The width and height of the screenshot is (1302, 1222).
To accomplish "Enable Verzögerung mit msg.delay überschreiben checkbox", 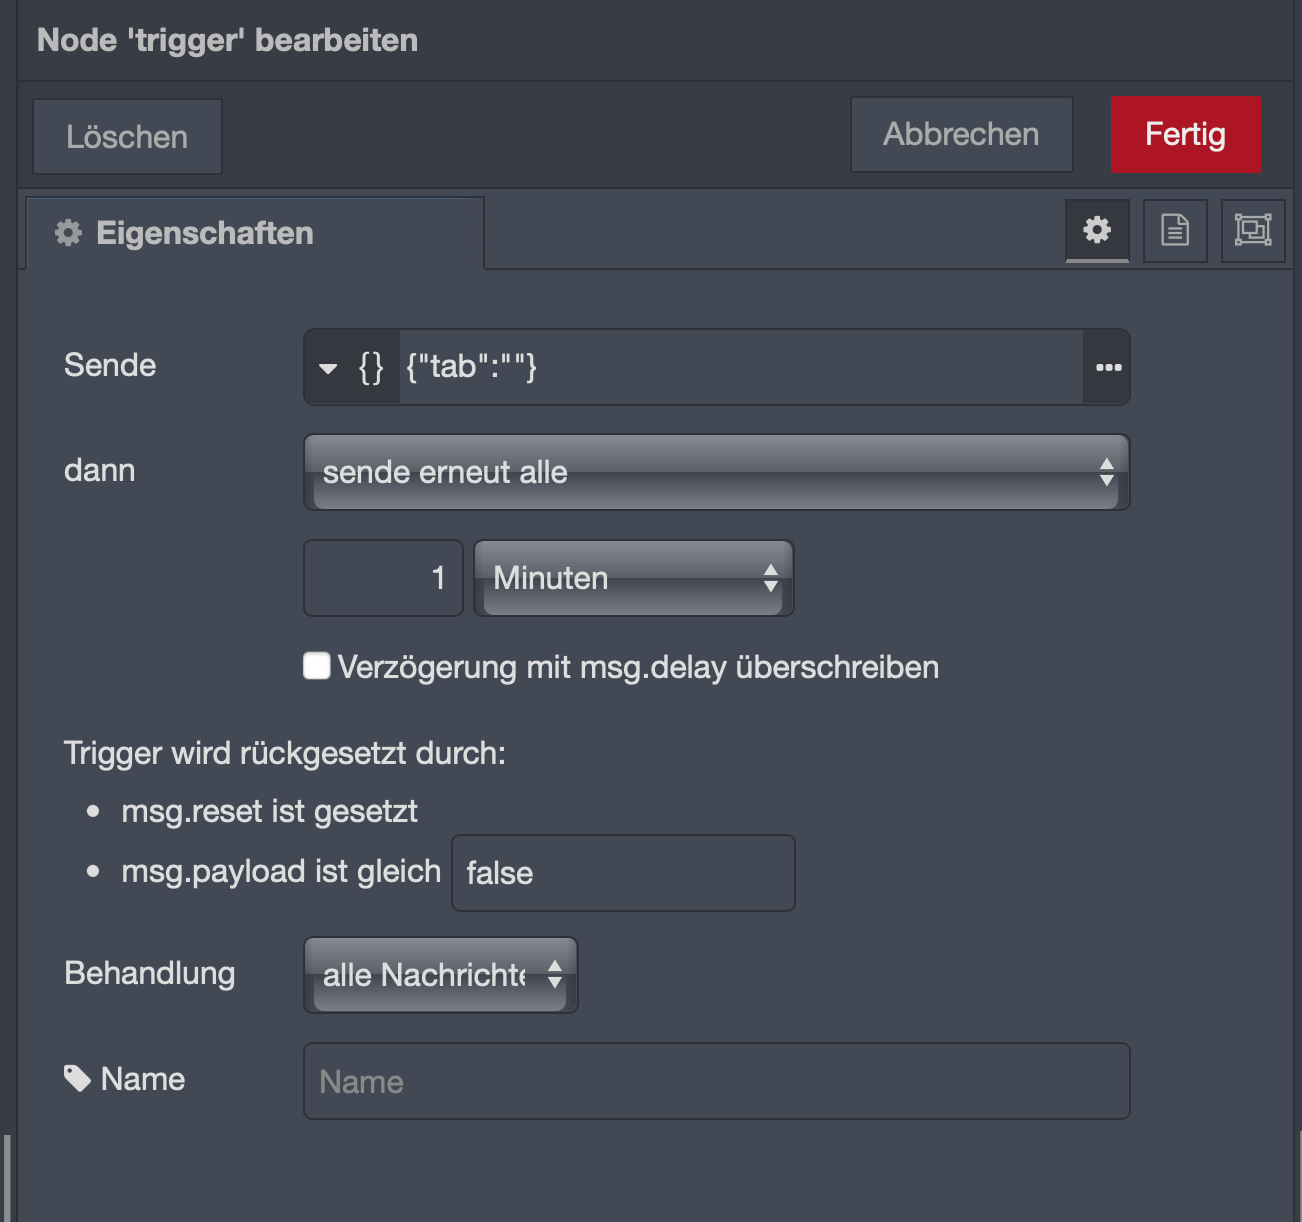I will (317, 666).
